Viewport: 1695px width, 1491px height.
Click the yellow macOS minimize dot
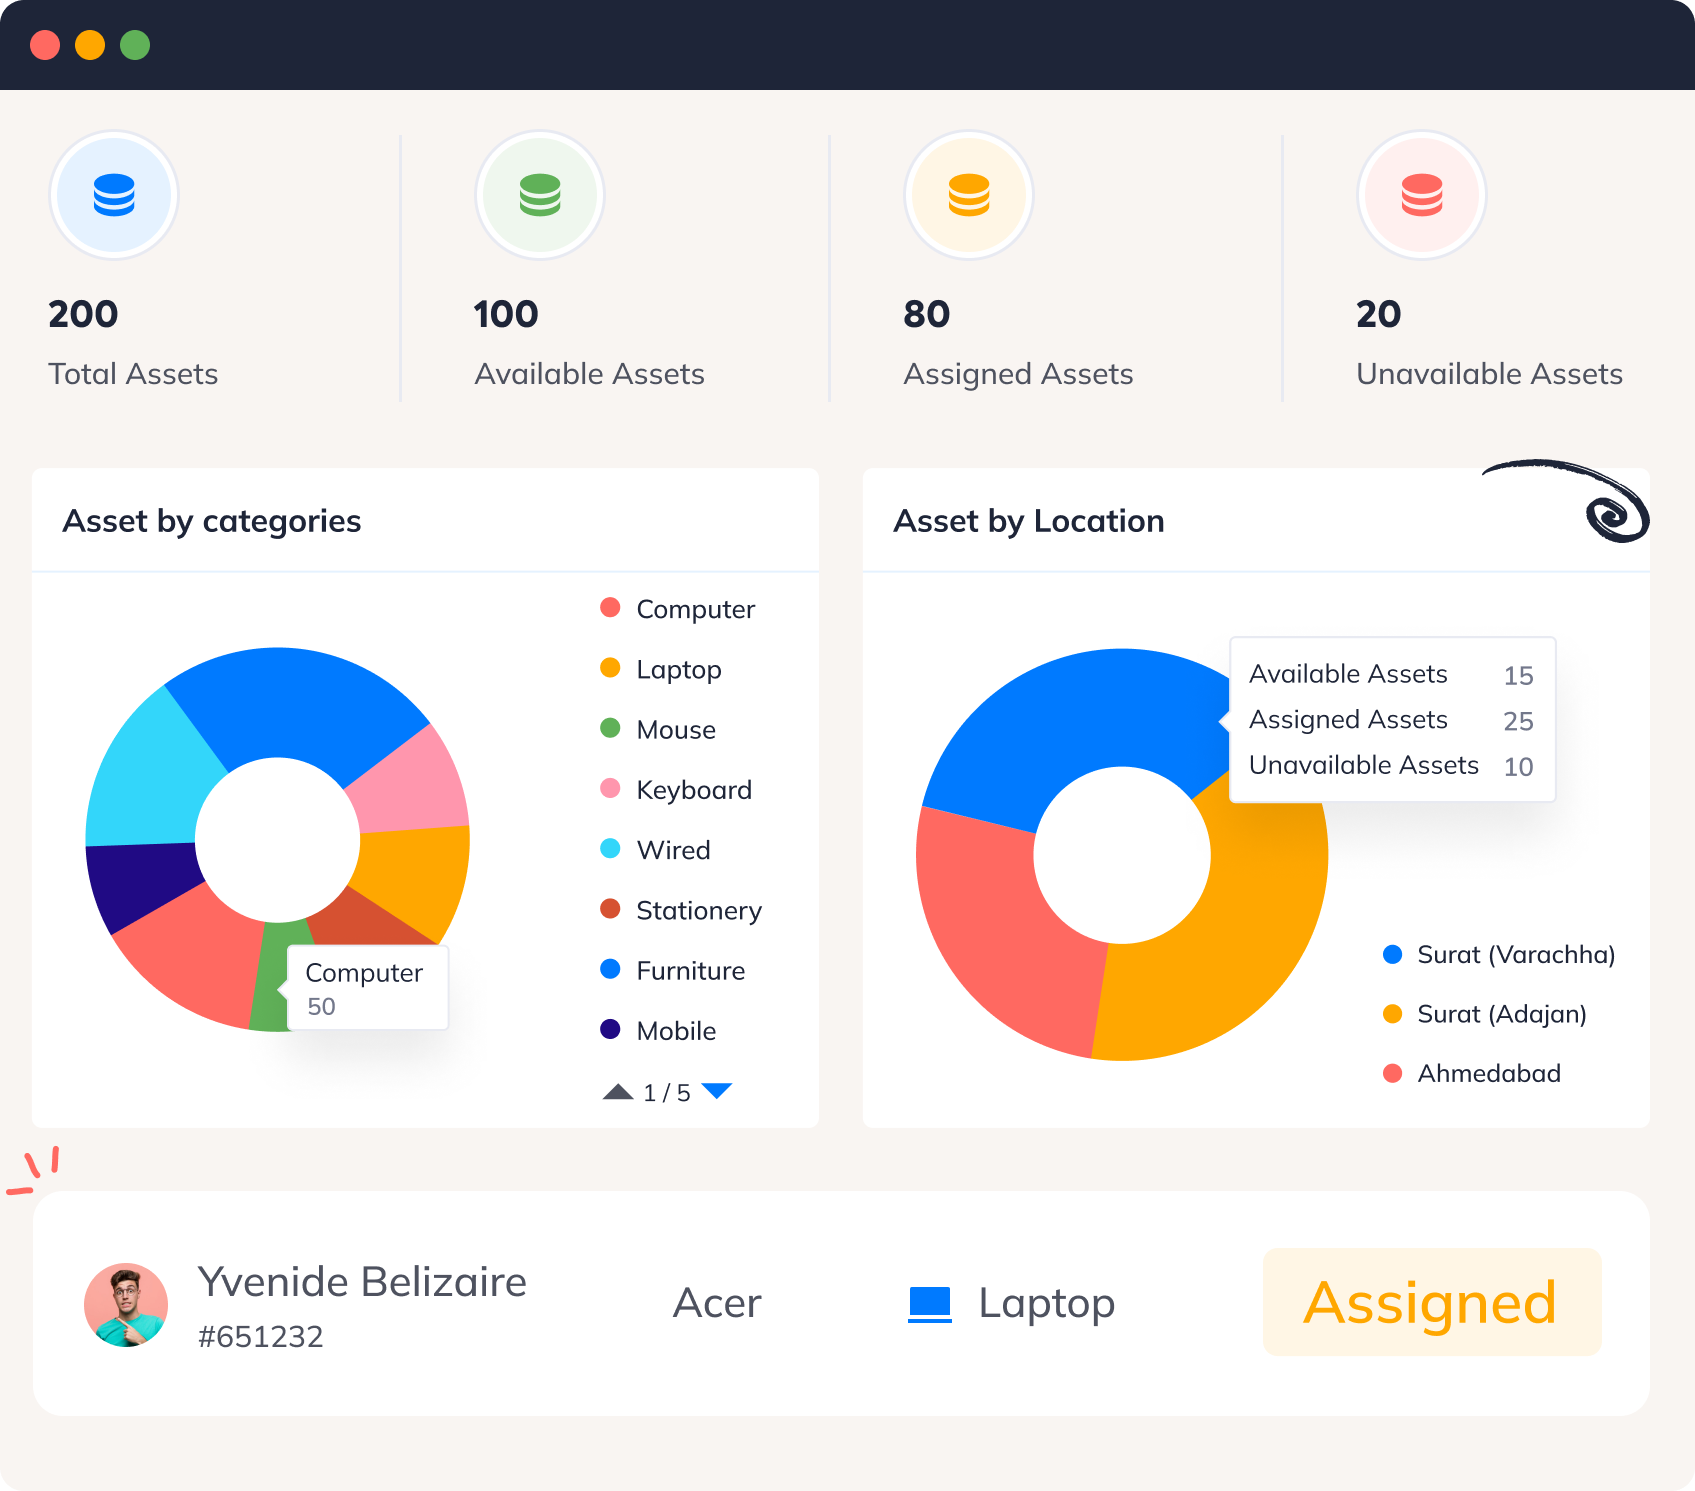(90, 44)
